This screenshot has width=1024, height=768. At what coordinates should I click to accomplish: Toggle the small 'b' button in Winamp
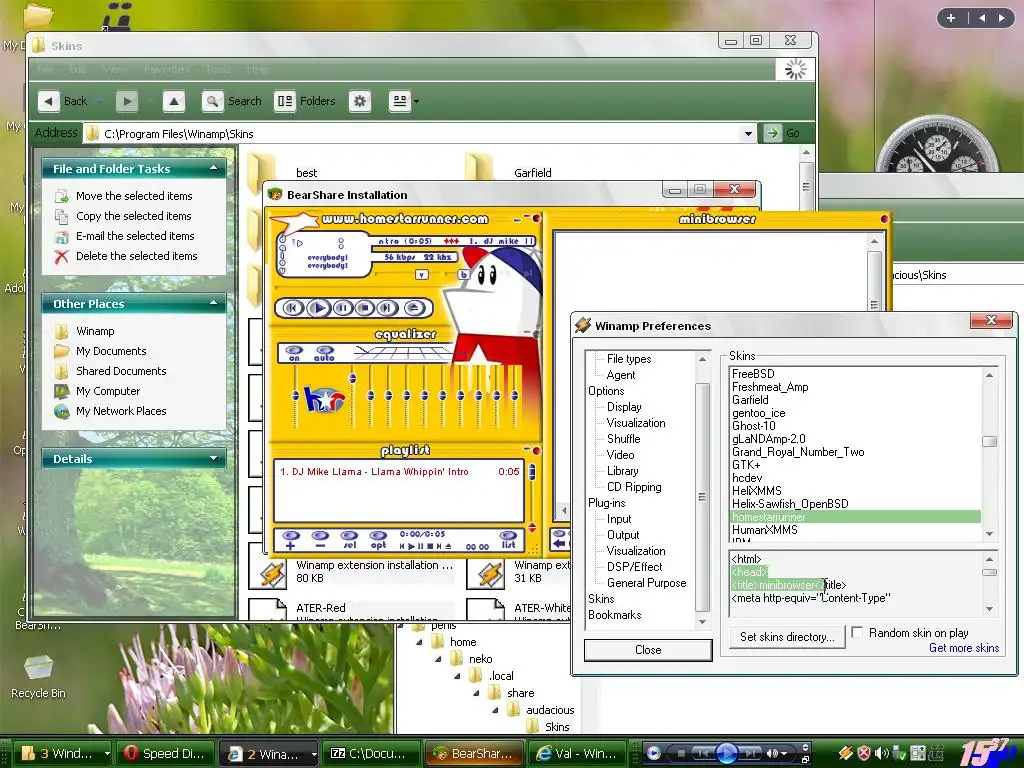pyautogui.click(x=464, y=275)
